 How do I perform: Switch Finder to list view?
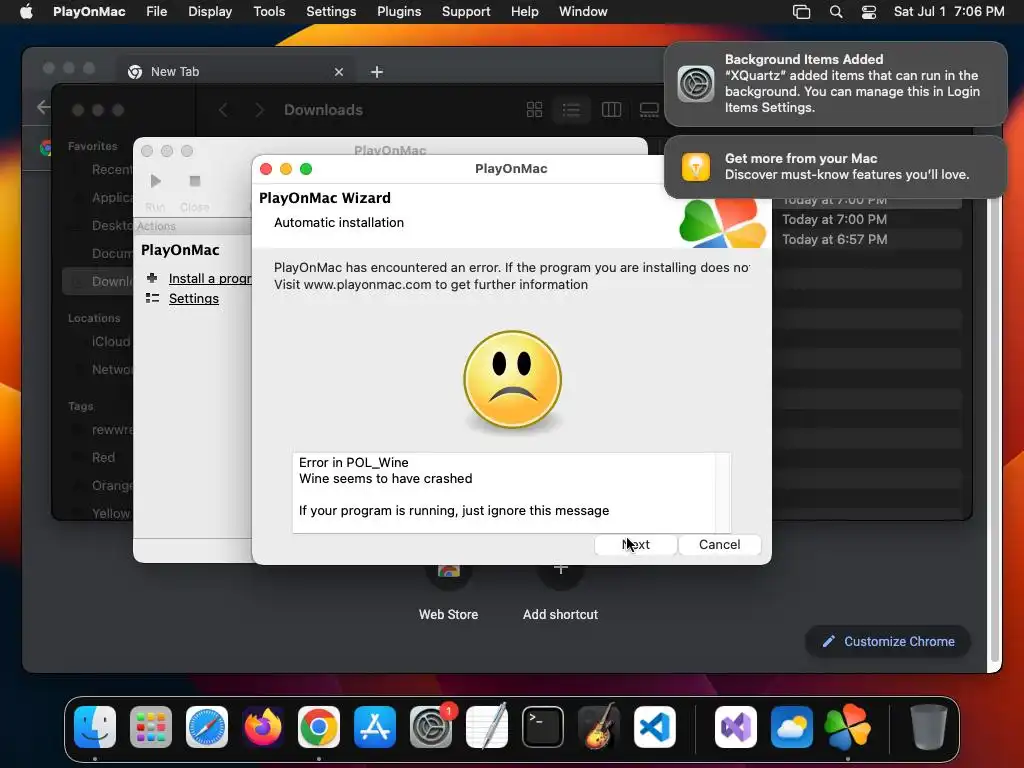tap(571, 110)
